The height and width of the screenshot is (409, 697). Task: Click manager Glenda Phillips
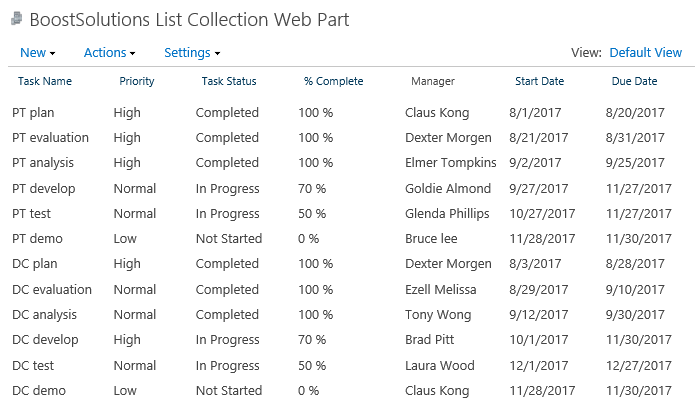tap(447, 214)
